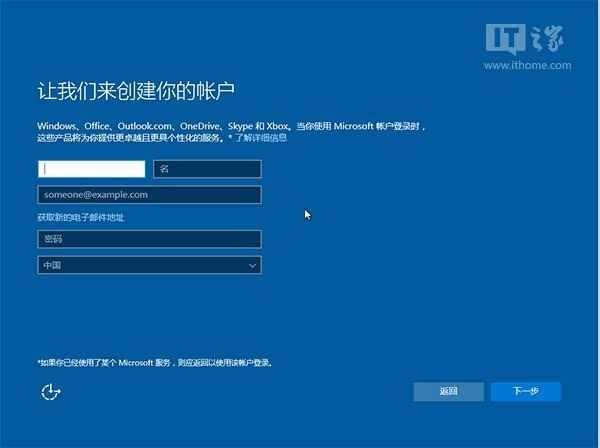Image resolution: width=600 pixels, height=448 pixels.
Task: Click the 名 first name field
Action: [x=207, y=169]
